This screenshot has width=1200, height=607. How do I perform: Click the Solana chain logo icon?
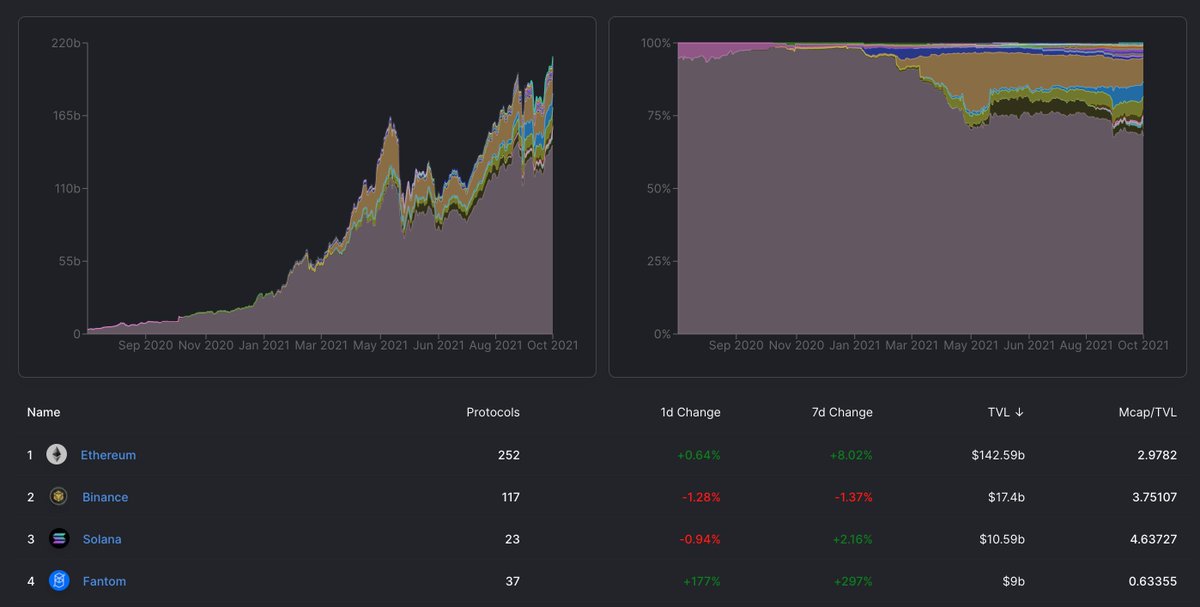[59, 539]
